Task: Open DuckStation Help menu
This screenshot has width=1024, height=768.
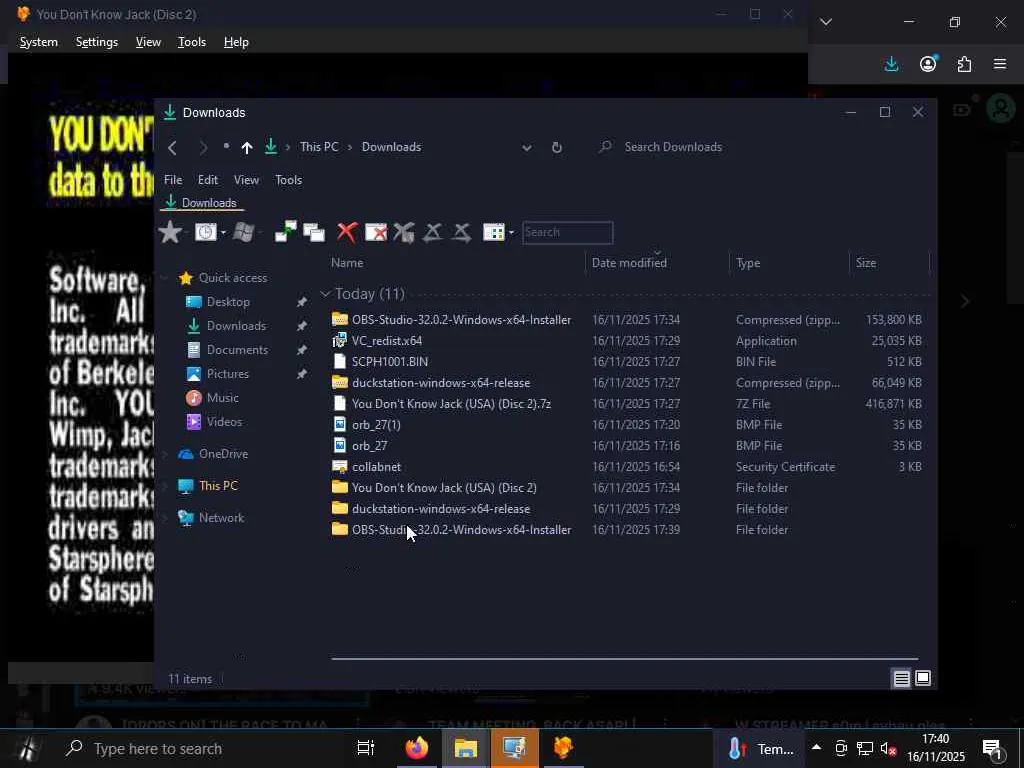Action: (x=236, y=42)
